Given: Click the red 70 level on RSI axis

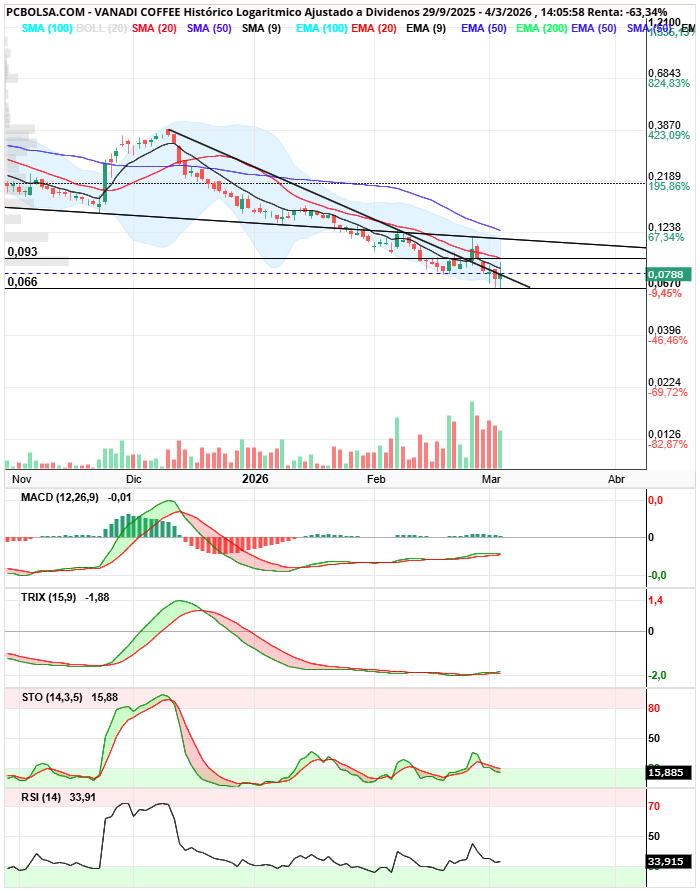Looking at the screenshot, I should tap(654, 806).
